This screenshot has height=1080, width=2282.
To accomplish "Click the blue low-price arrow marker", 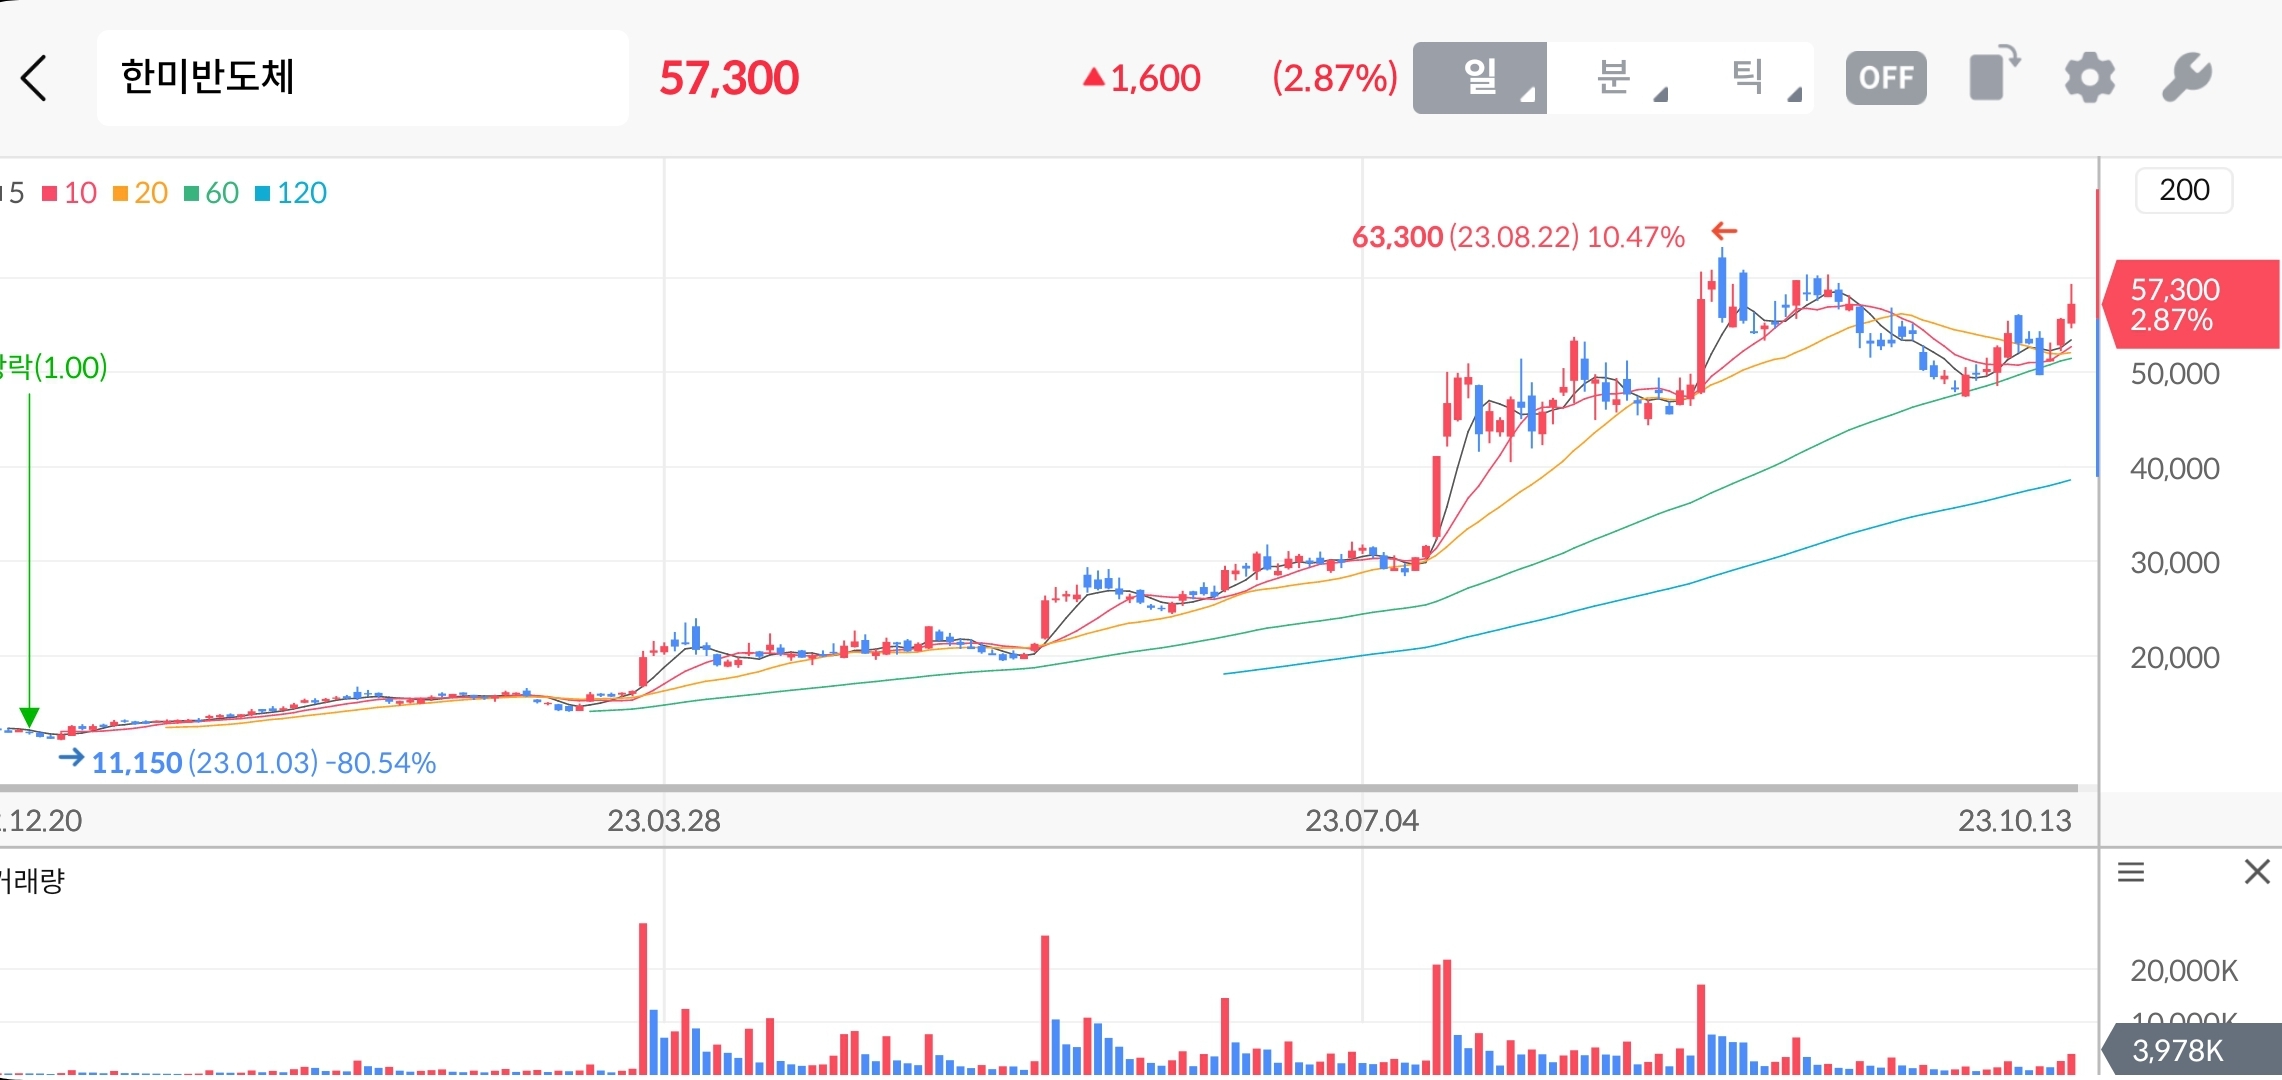I will [x=71, y=758].
